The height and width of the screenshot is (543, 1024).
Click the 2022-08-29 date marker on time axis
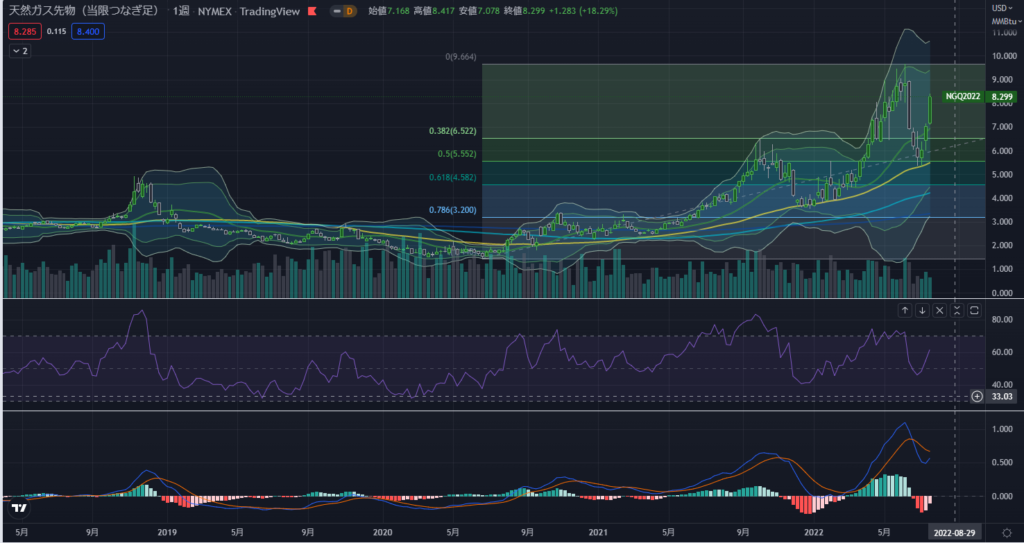pos(956,533)
